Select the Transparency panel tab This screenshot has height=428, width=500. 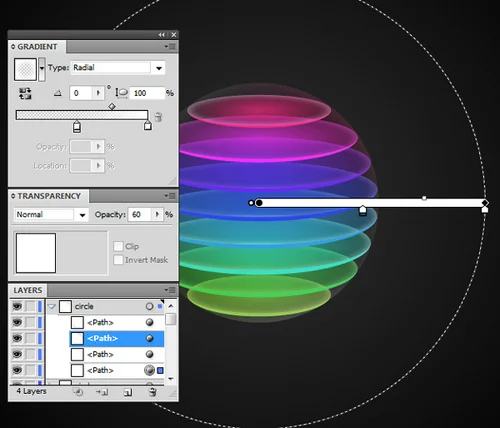49,196
